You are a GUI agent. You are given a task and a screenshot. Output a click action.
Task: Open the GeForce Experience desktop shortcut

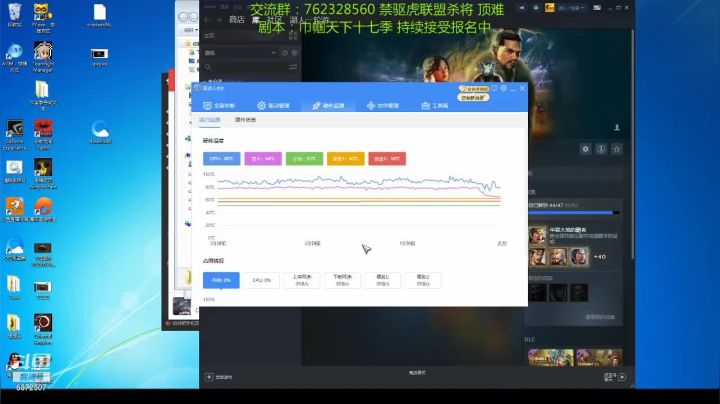15,135
